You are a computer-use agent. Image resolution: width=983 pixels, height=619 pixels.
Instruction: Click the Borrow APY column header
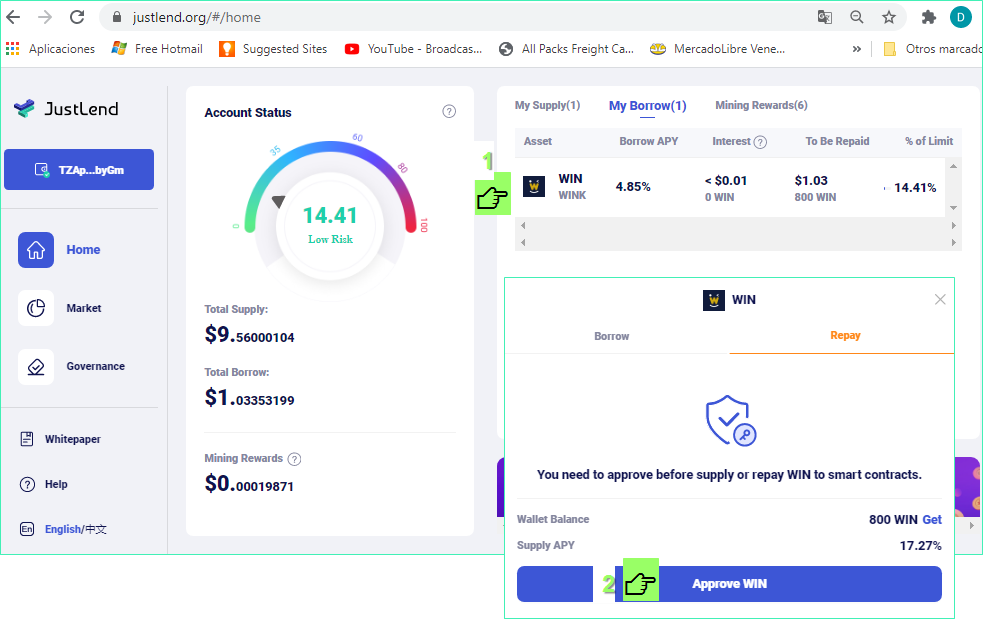[649, 141]
